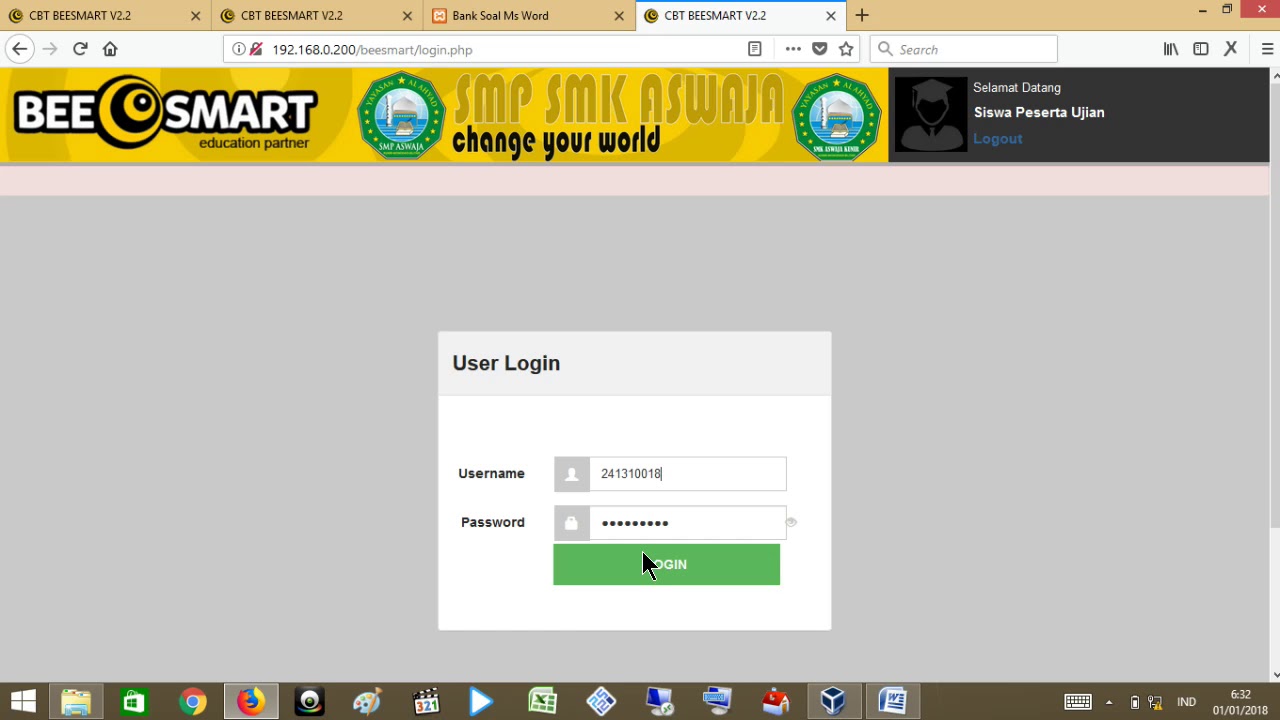Open Windows Store from the taskbar
Viewport: 1280px width, 720px height.
tap(134, 702)
